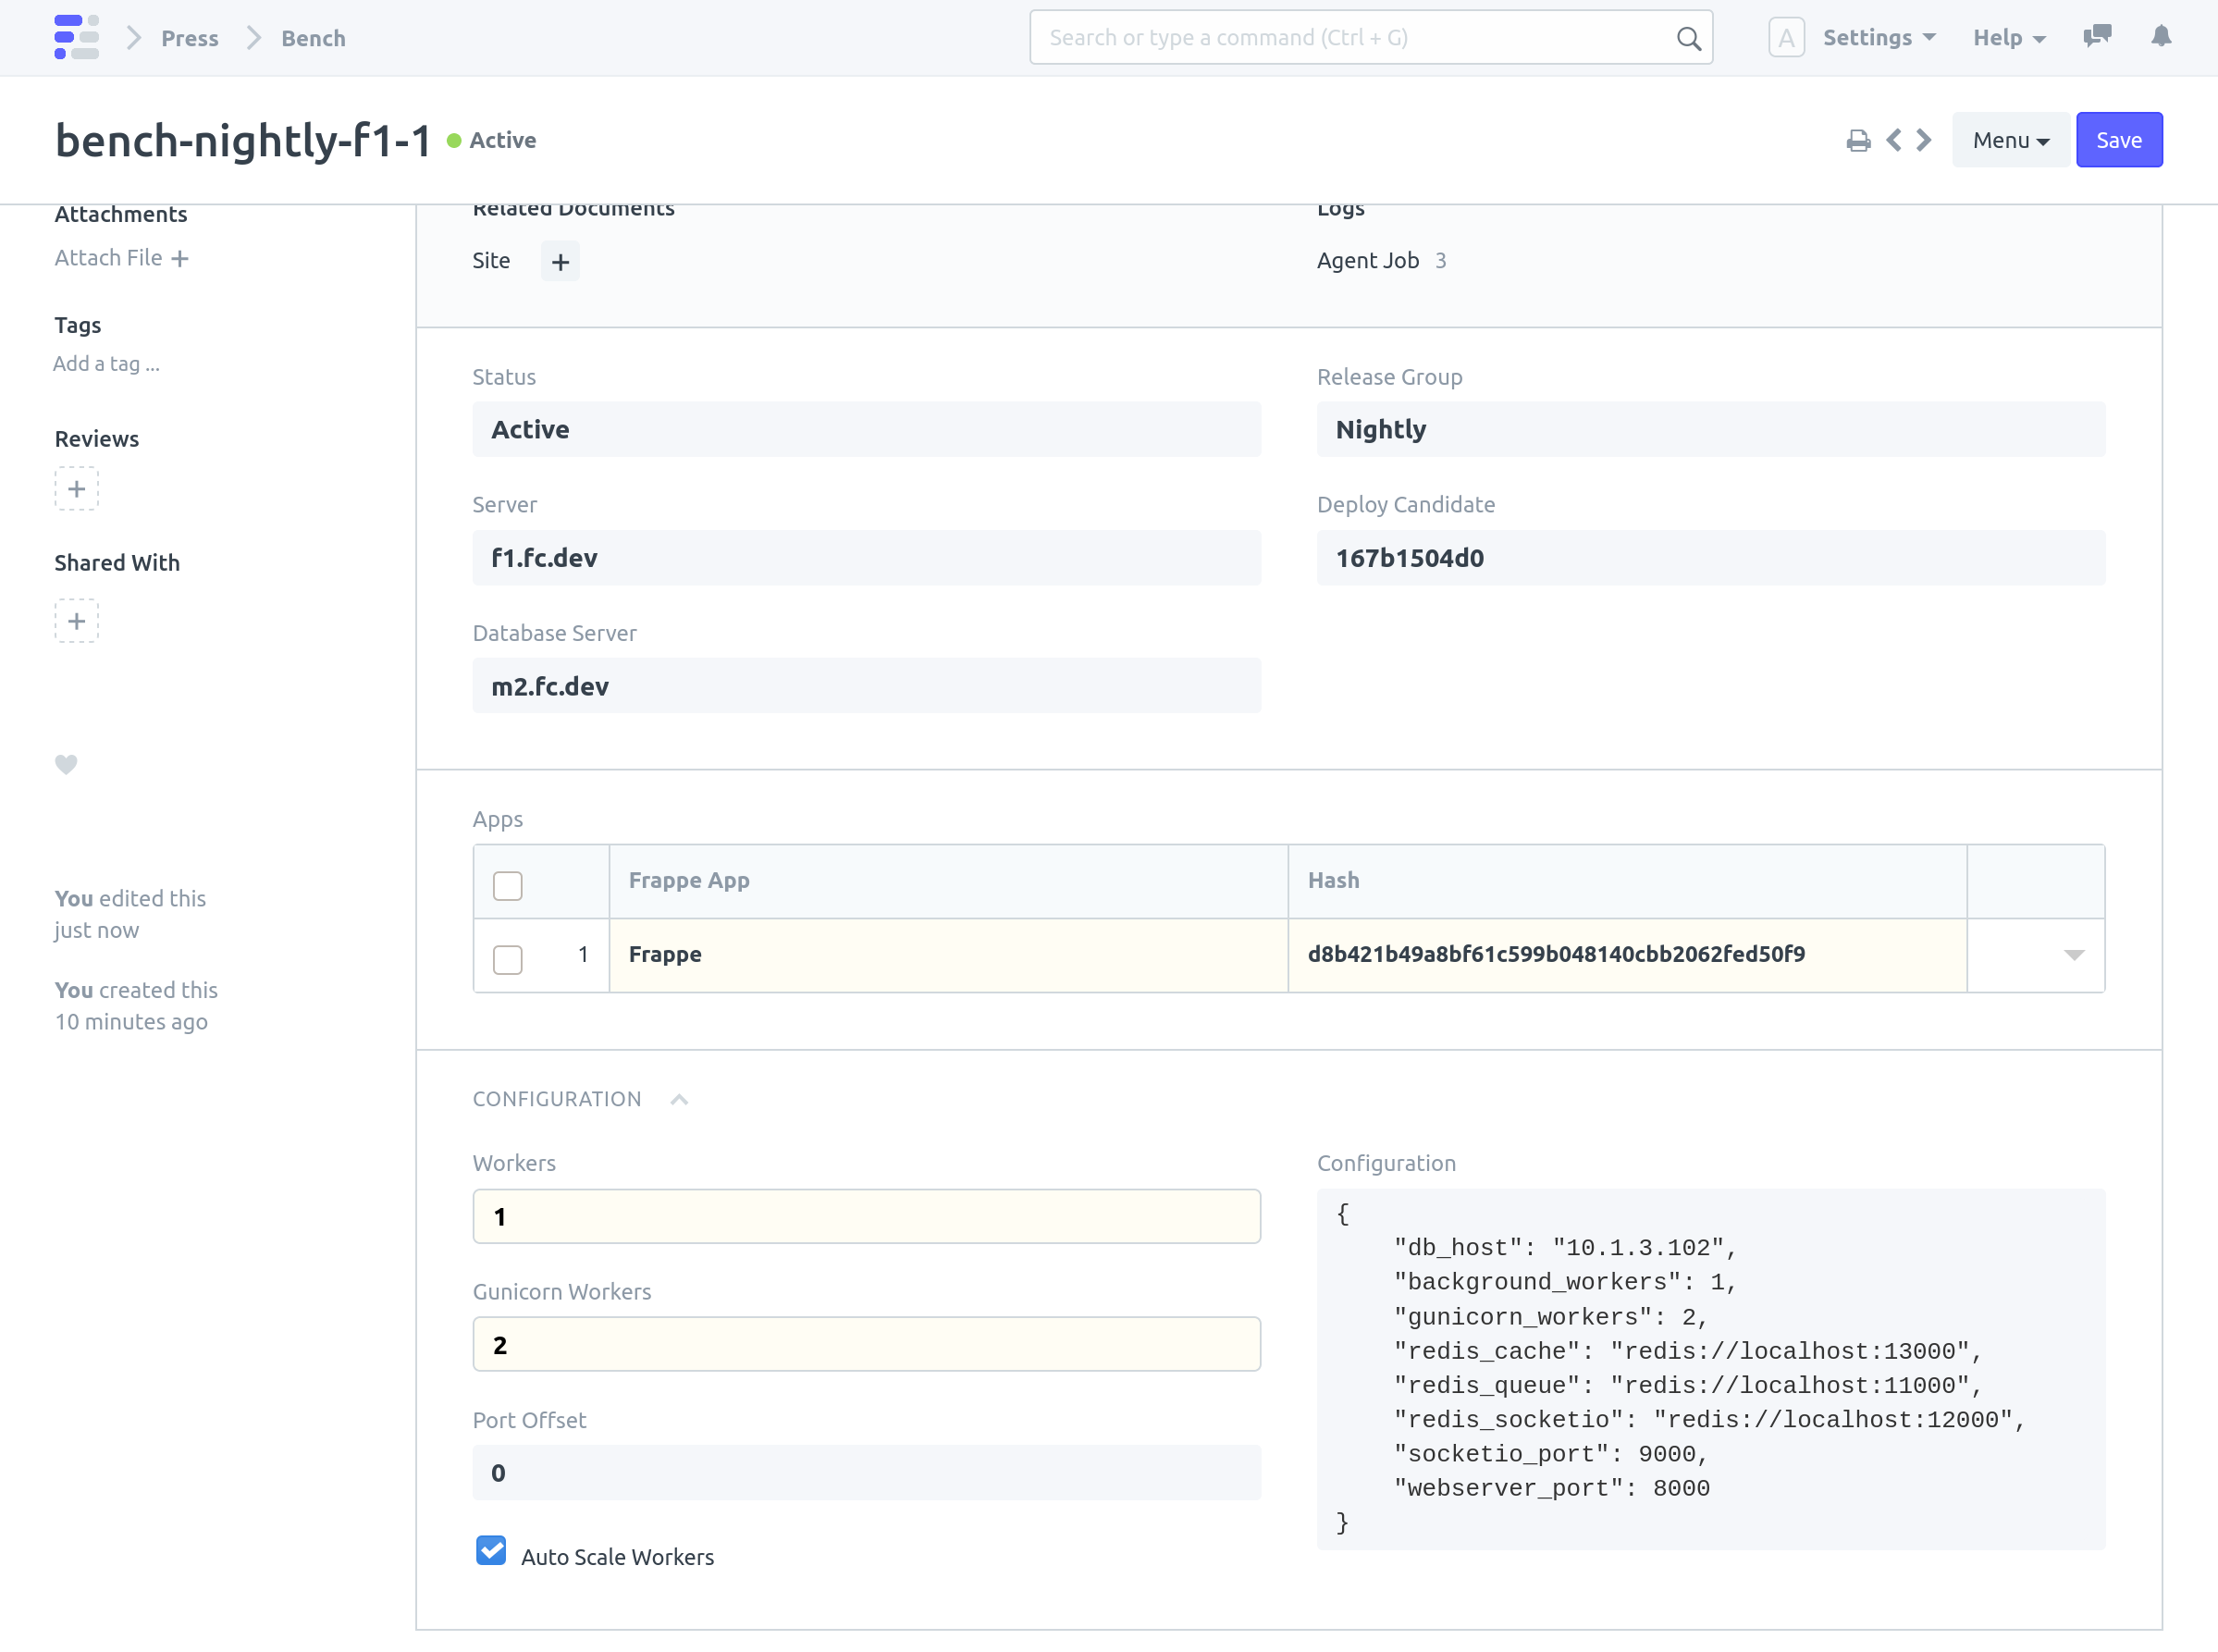
Task: Open the Agent Job logs link
Action: coord(1367,260)
